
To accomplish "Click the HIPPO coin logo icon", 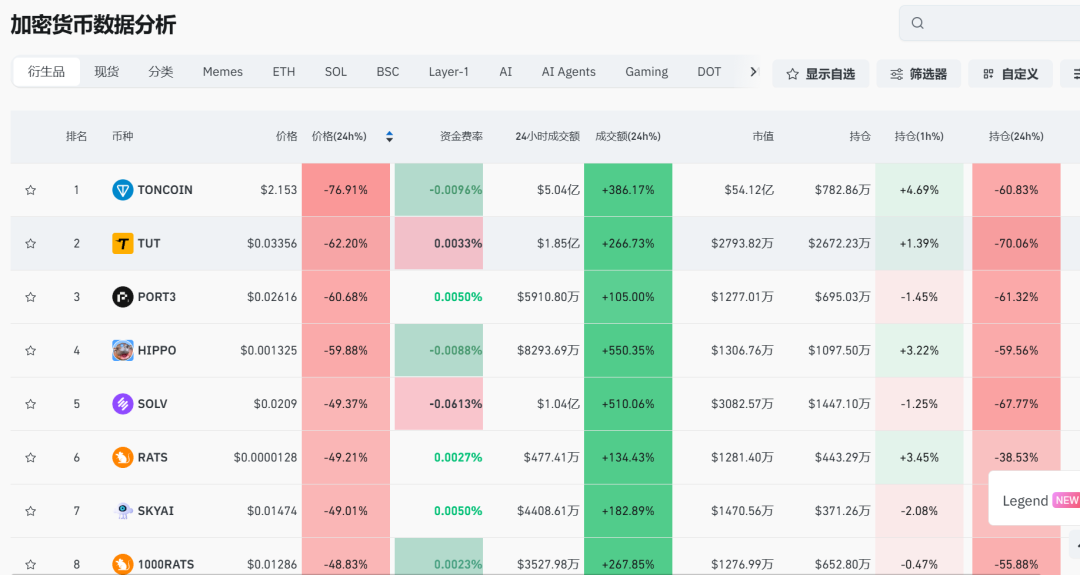I will point(122,350).
